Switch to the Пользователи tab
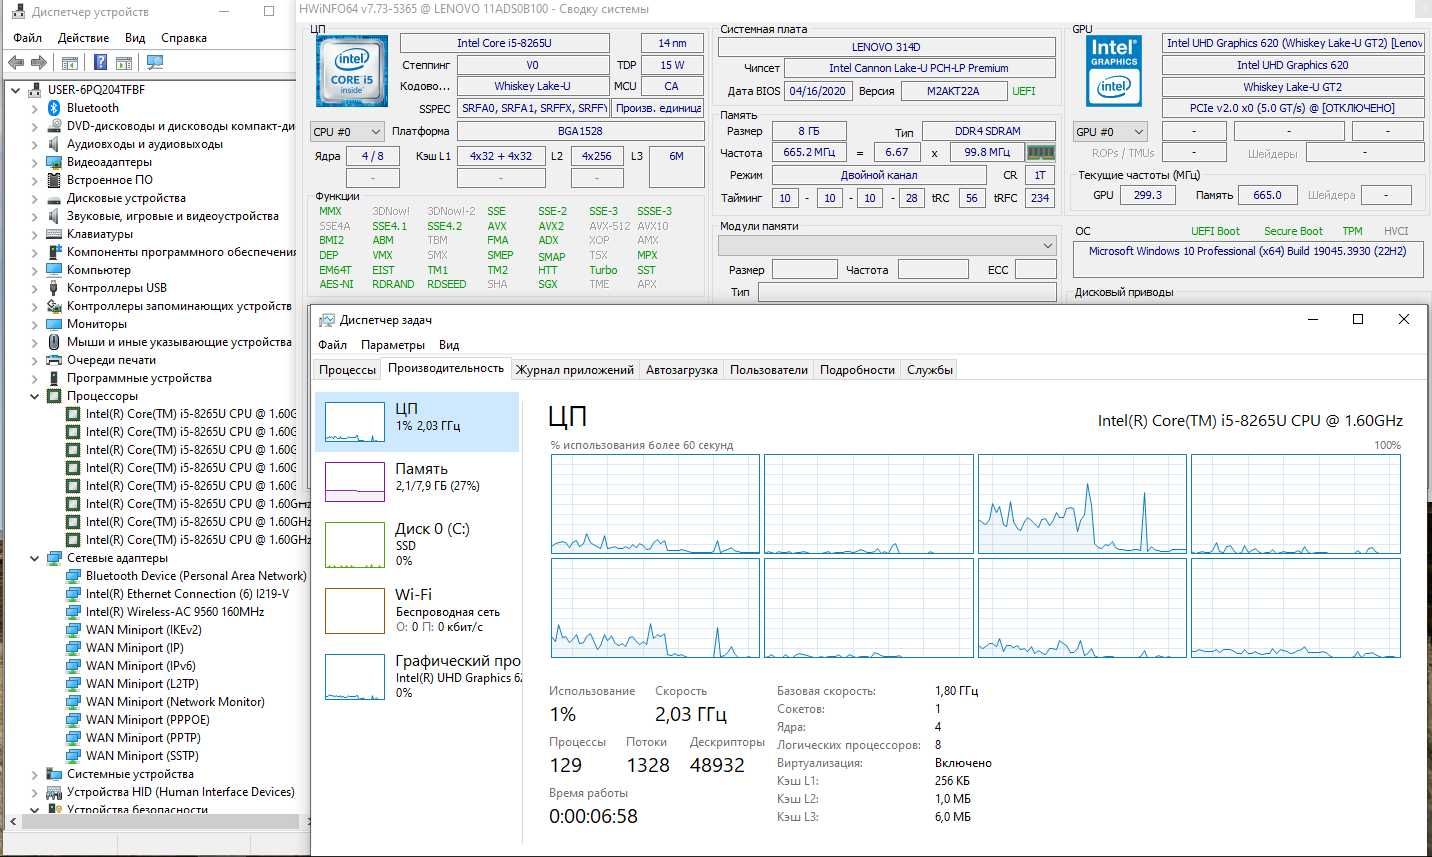 coord(769,370)
